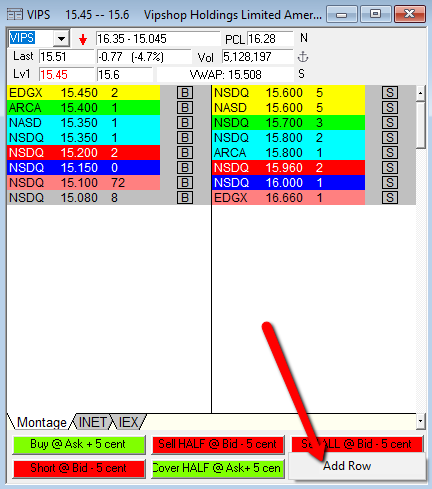
Task: Click B button on EDGX 15.450 bid row
Action: (185, 93)
